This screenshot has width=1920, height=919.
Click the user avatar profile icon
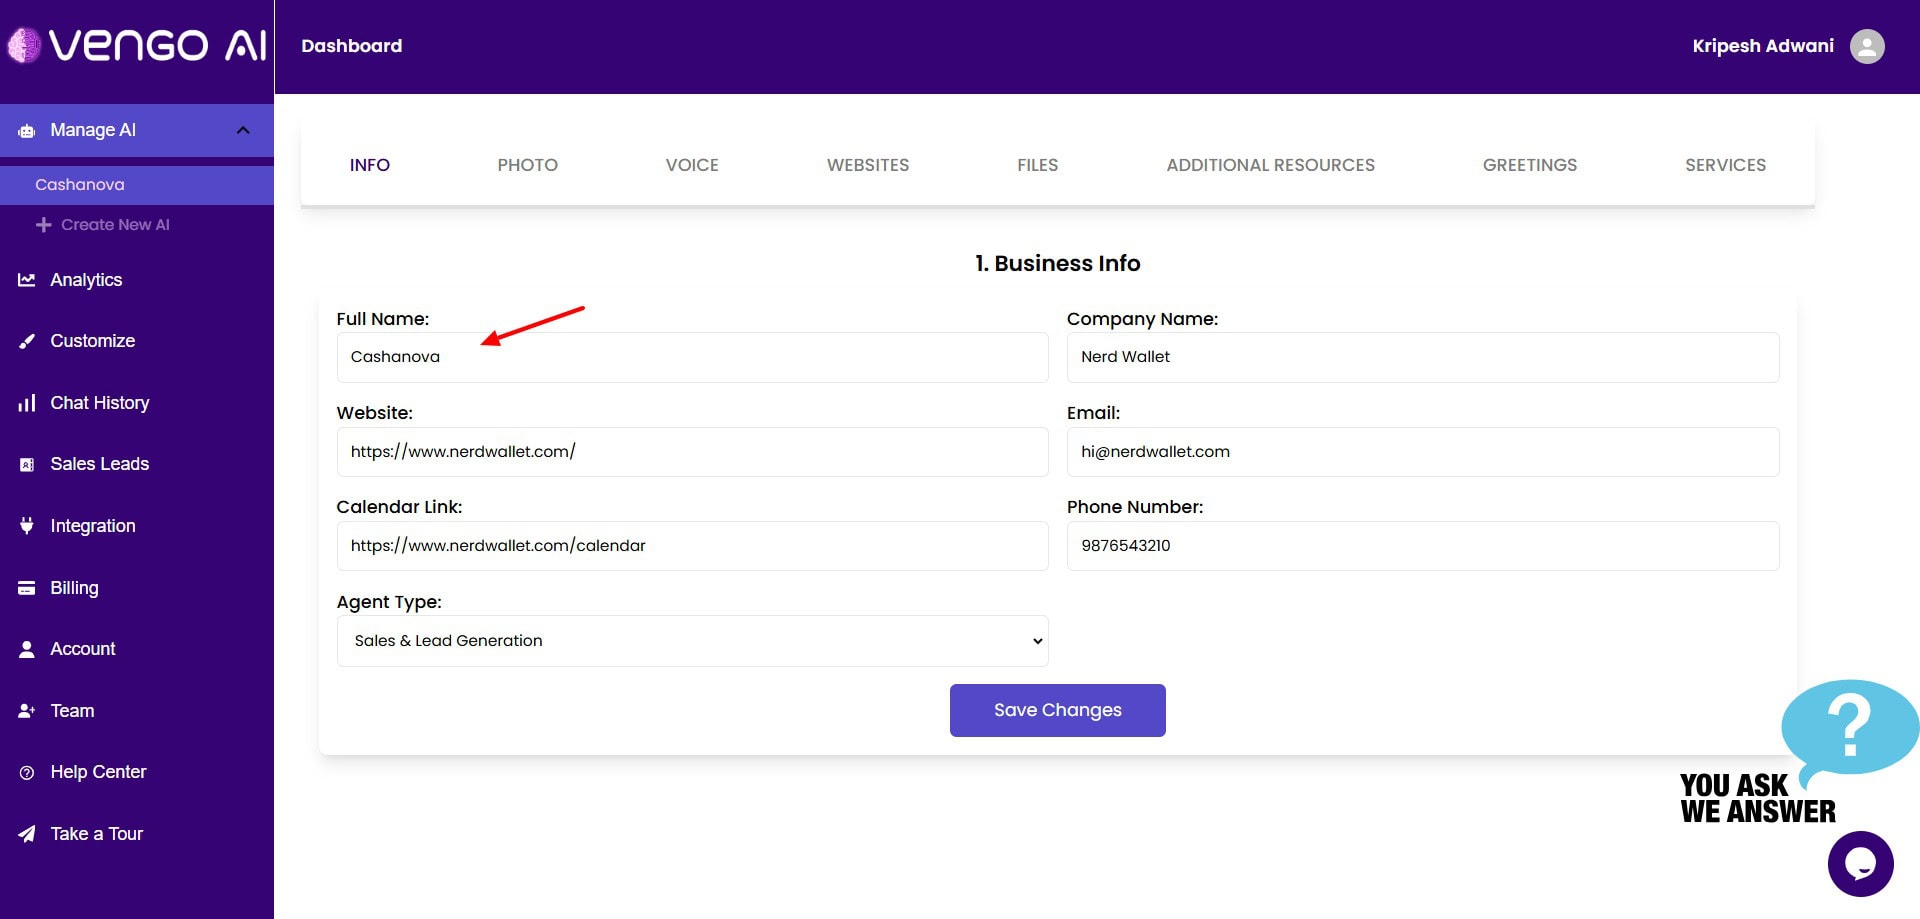[1867, 46]
